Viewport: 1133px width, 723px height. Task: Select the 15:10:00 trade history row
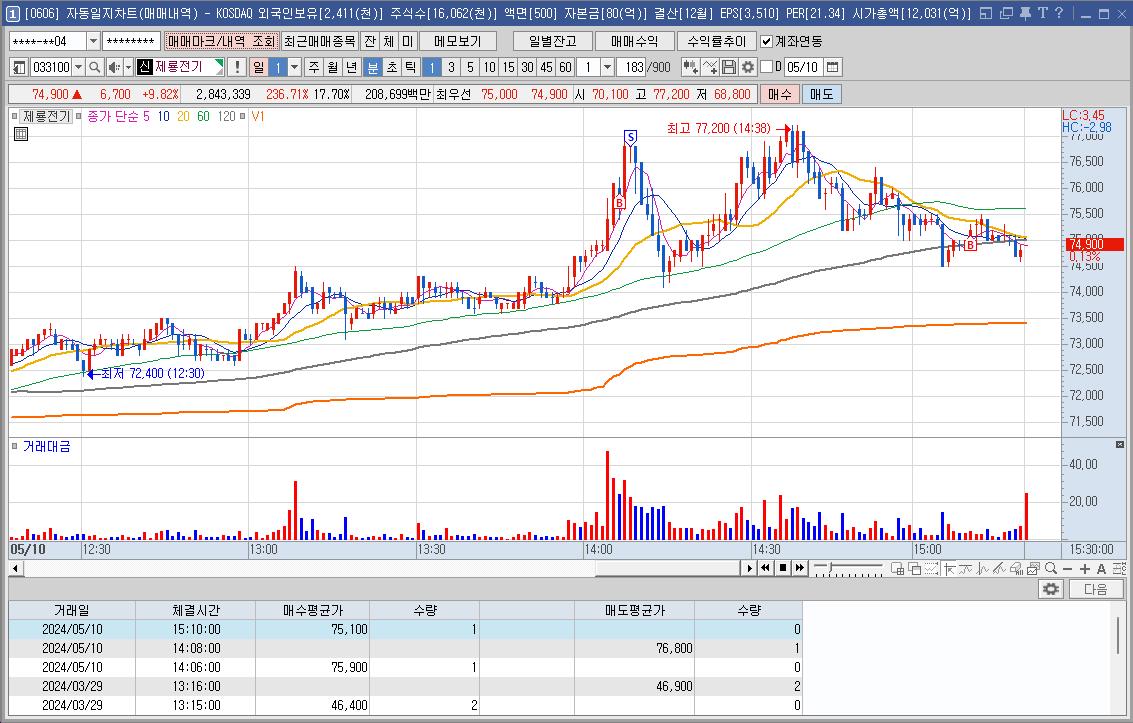click(405, 629)
